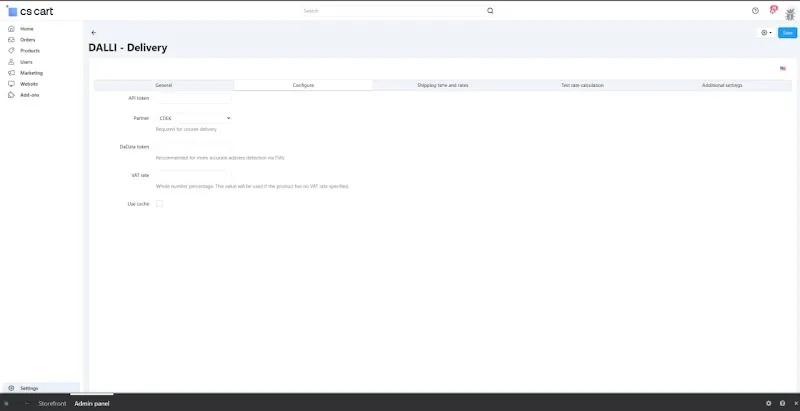Enable the Use cache checkbox
The width and height of the screenshot is (800, 411).
[x=159, y=204]
